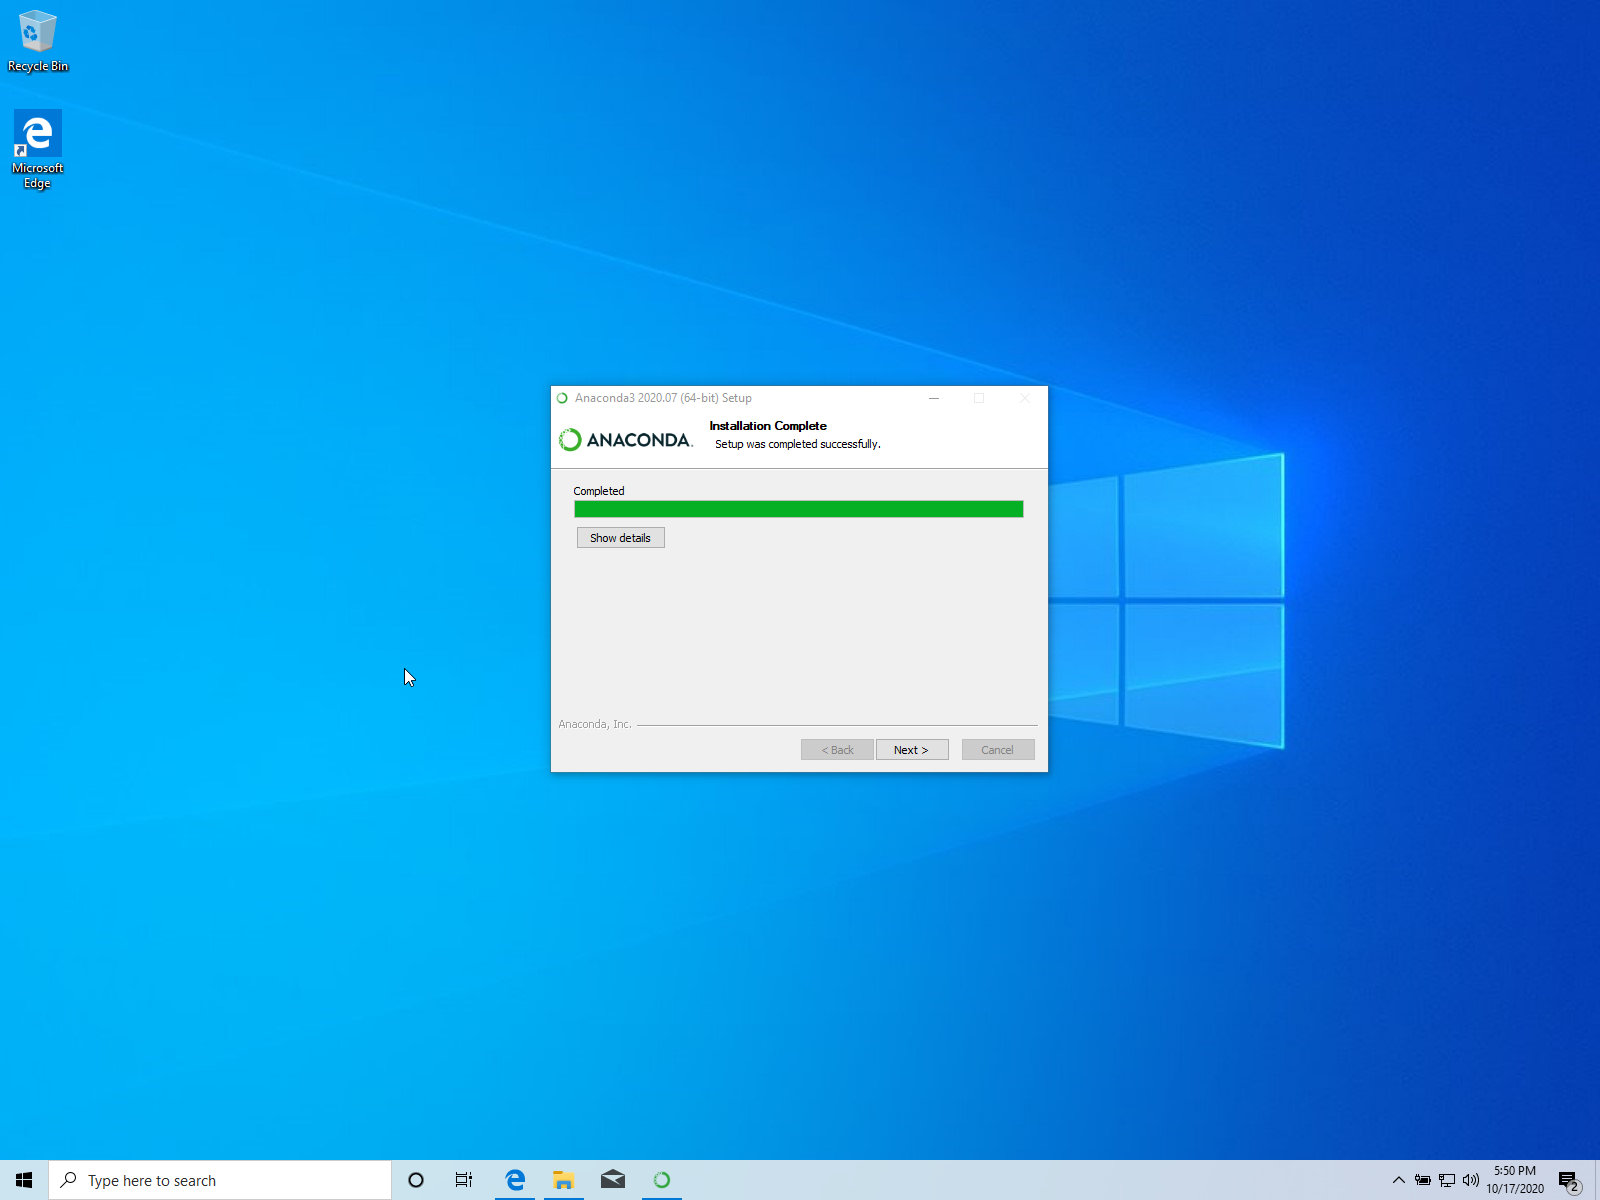Open the Action Center notifications icon
The width and height of the screenshot is (1600, 1200).
pyautogui.click(x=1569, y=1181)
